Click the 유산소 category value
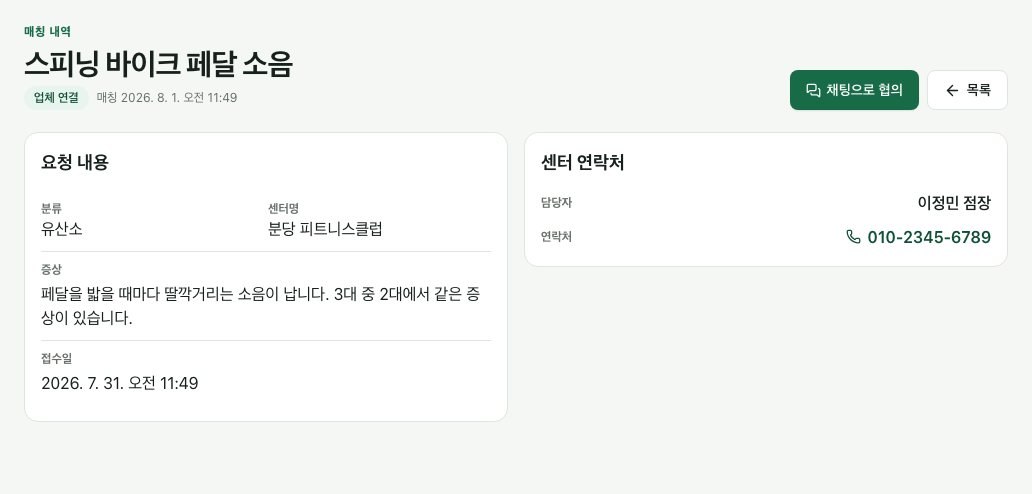Screen dimensions: 1032x494 (62, 229)
